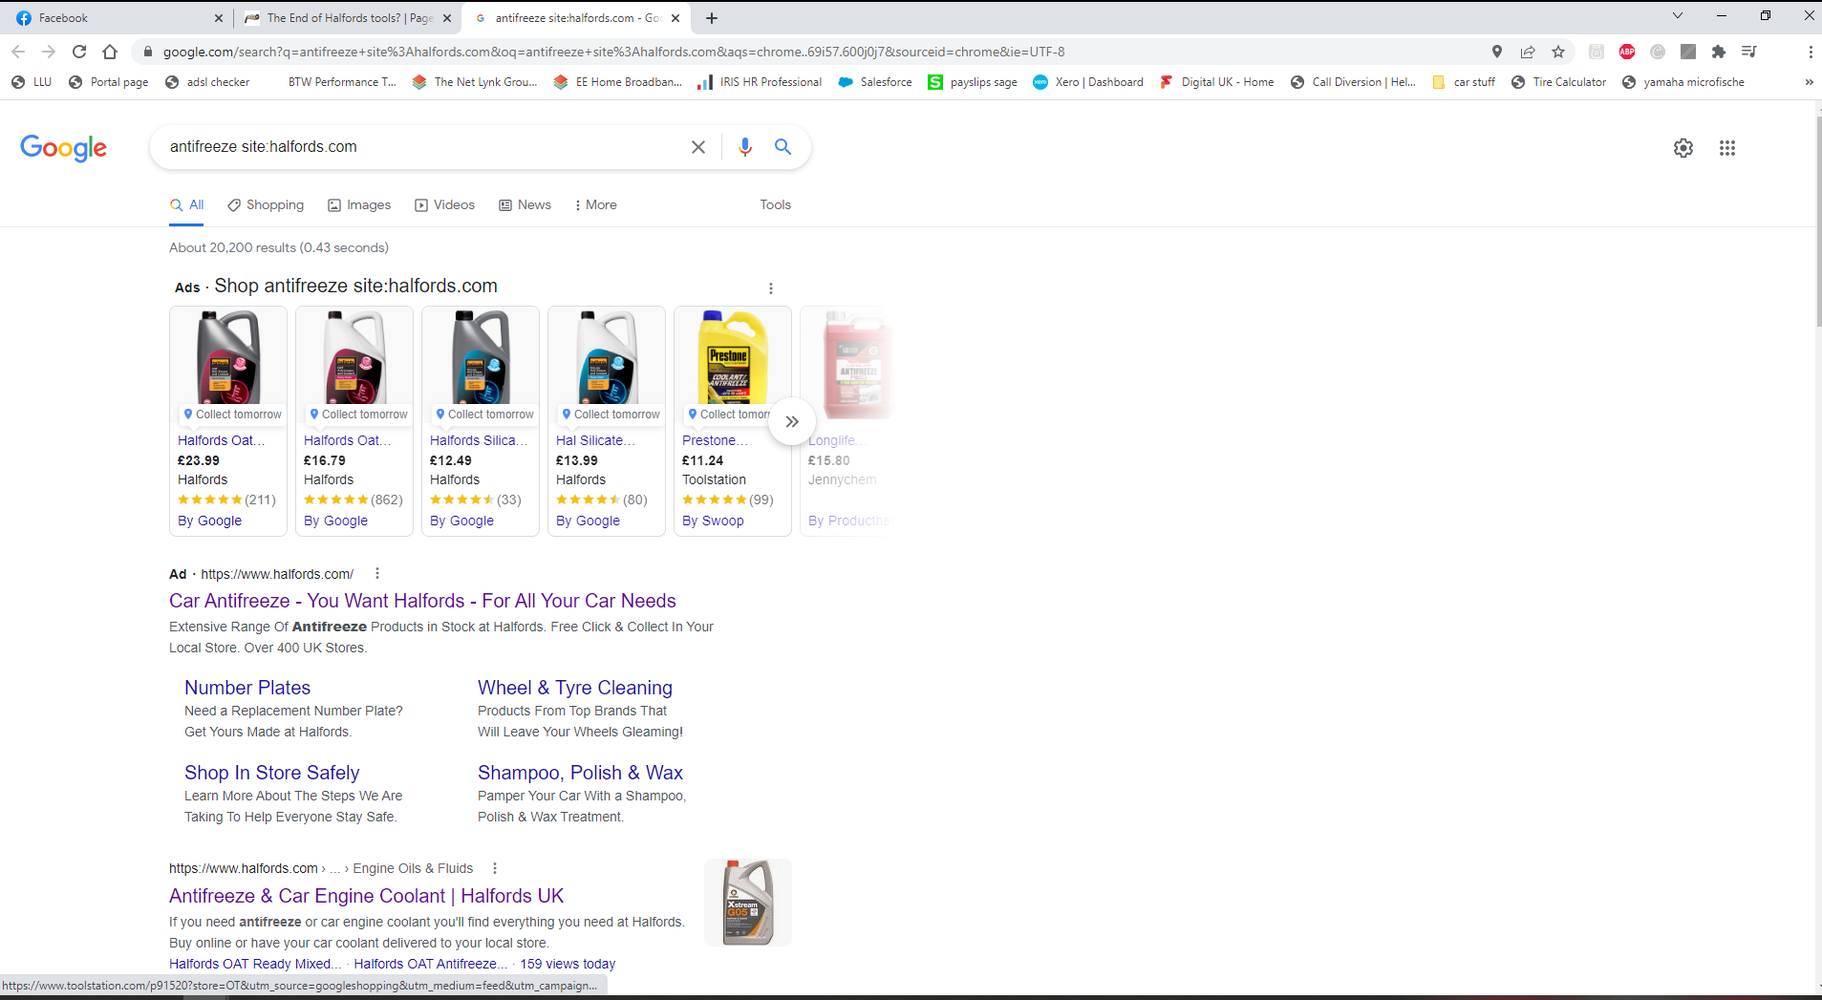1822x1000 pixels.
Task: Open the Google apps grid
Action: [x=1727, y=148]
